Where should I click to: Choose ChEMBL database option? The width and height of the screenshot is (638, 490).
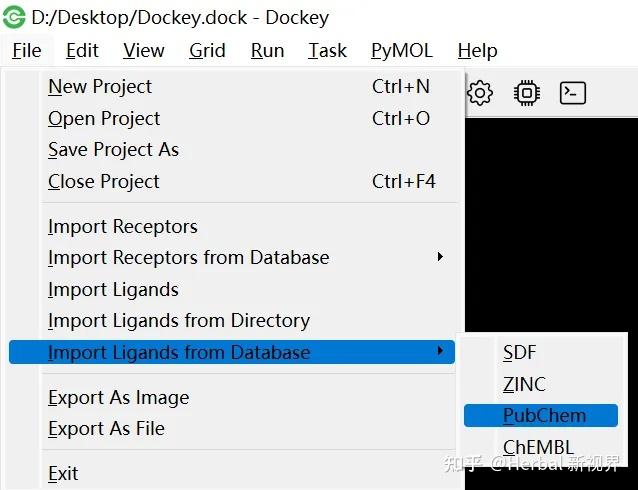pos(538,447)
